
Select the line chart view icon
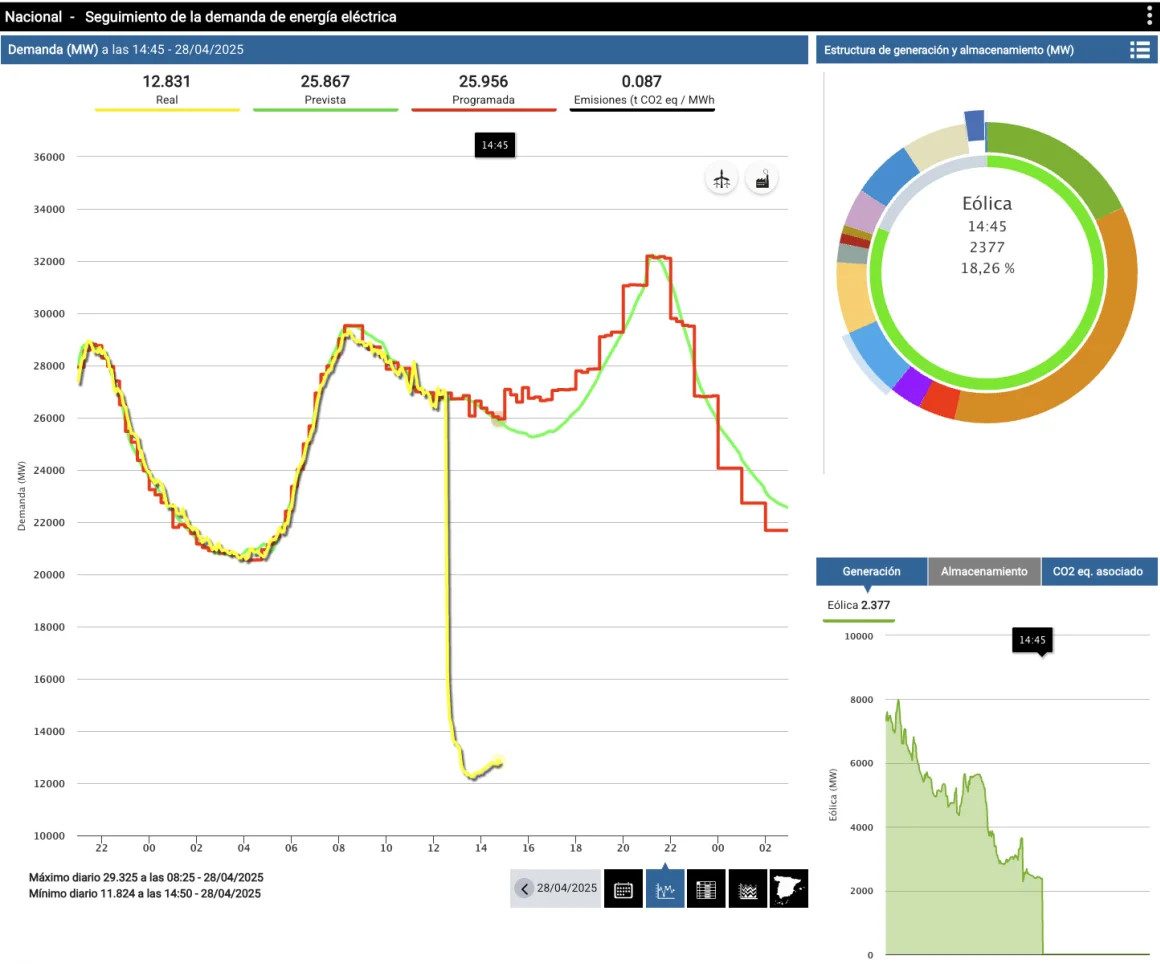[665, 888]
